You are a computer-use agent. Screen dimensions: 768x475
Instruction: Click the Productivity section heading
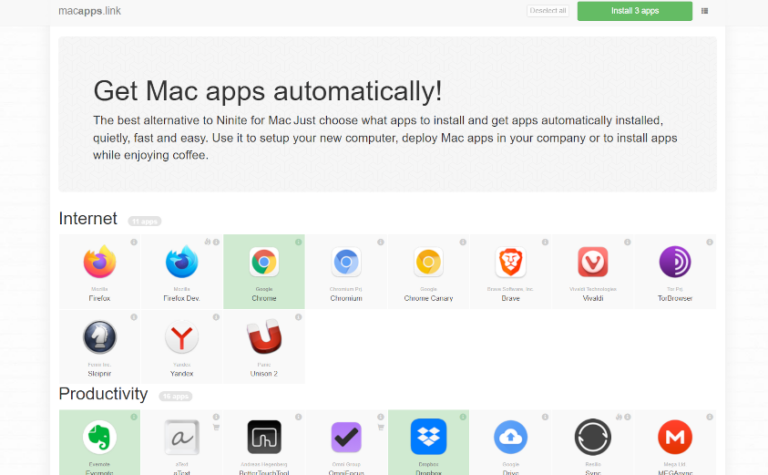point(103,394)
